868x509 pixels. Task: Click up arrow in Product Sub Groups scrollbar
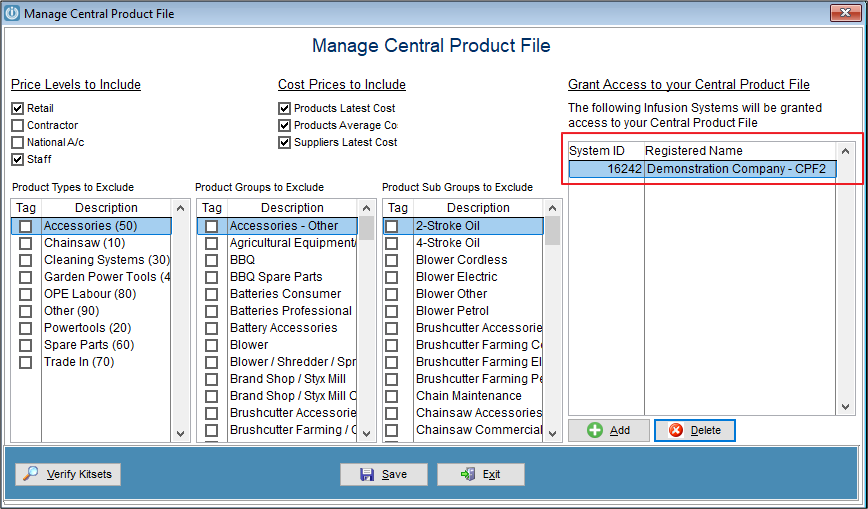552,208
